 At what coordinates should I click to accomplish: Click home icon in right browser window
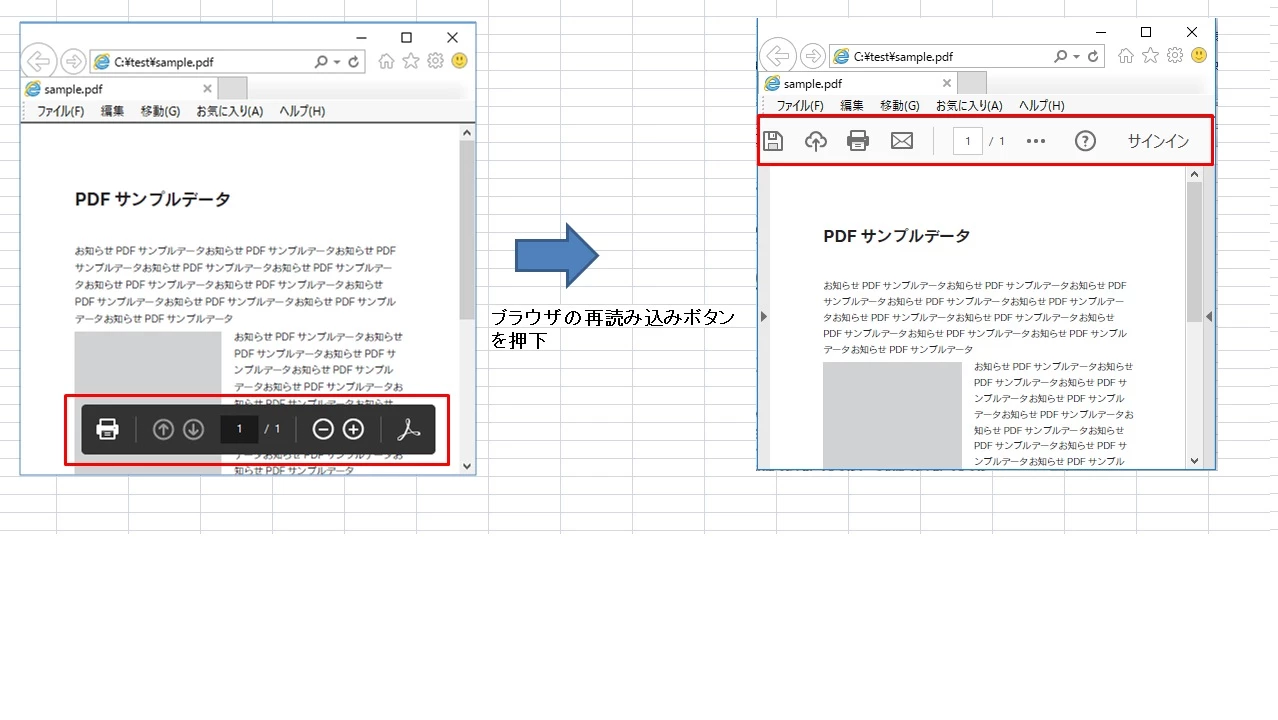pyautogui.click(x=1126, y=56)
